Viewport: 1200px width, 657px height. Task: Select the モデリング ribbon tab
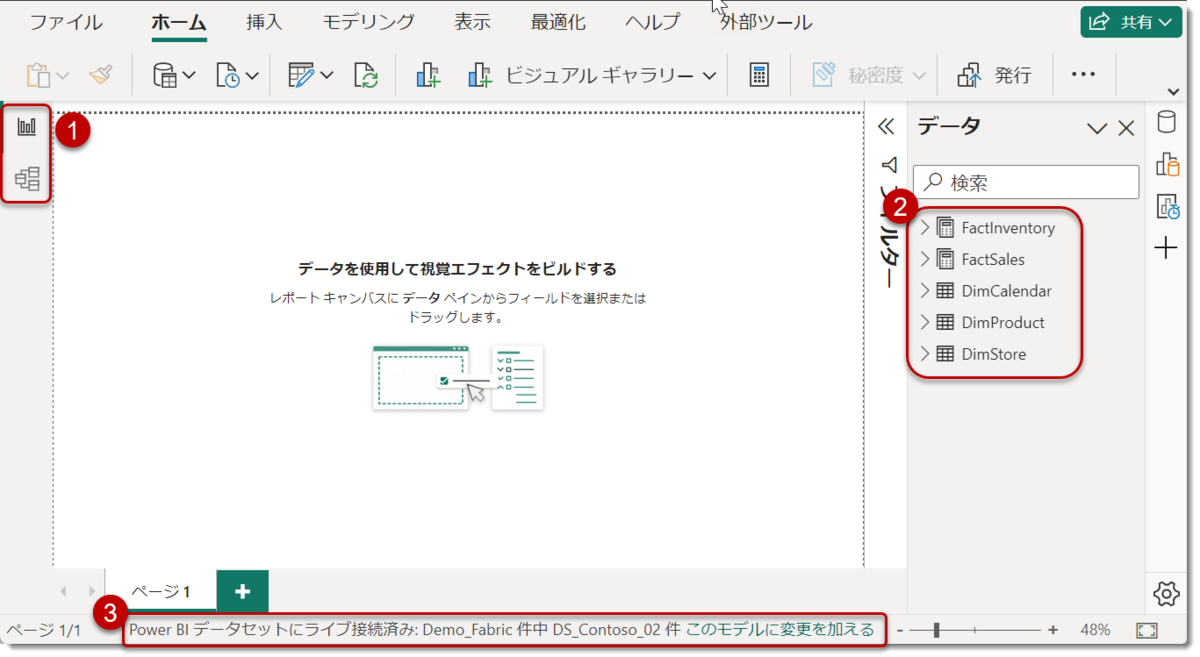(369, 22)
